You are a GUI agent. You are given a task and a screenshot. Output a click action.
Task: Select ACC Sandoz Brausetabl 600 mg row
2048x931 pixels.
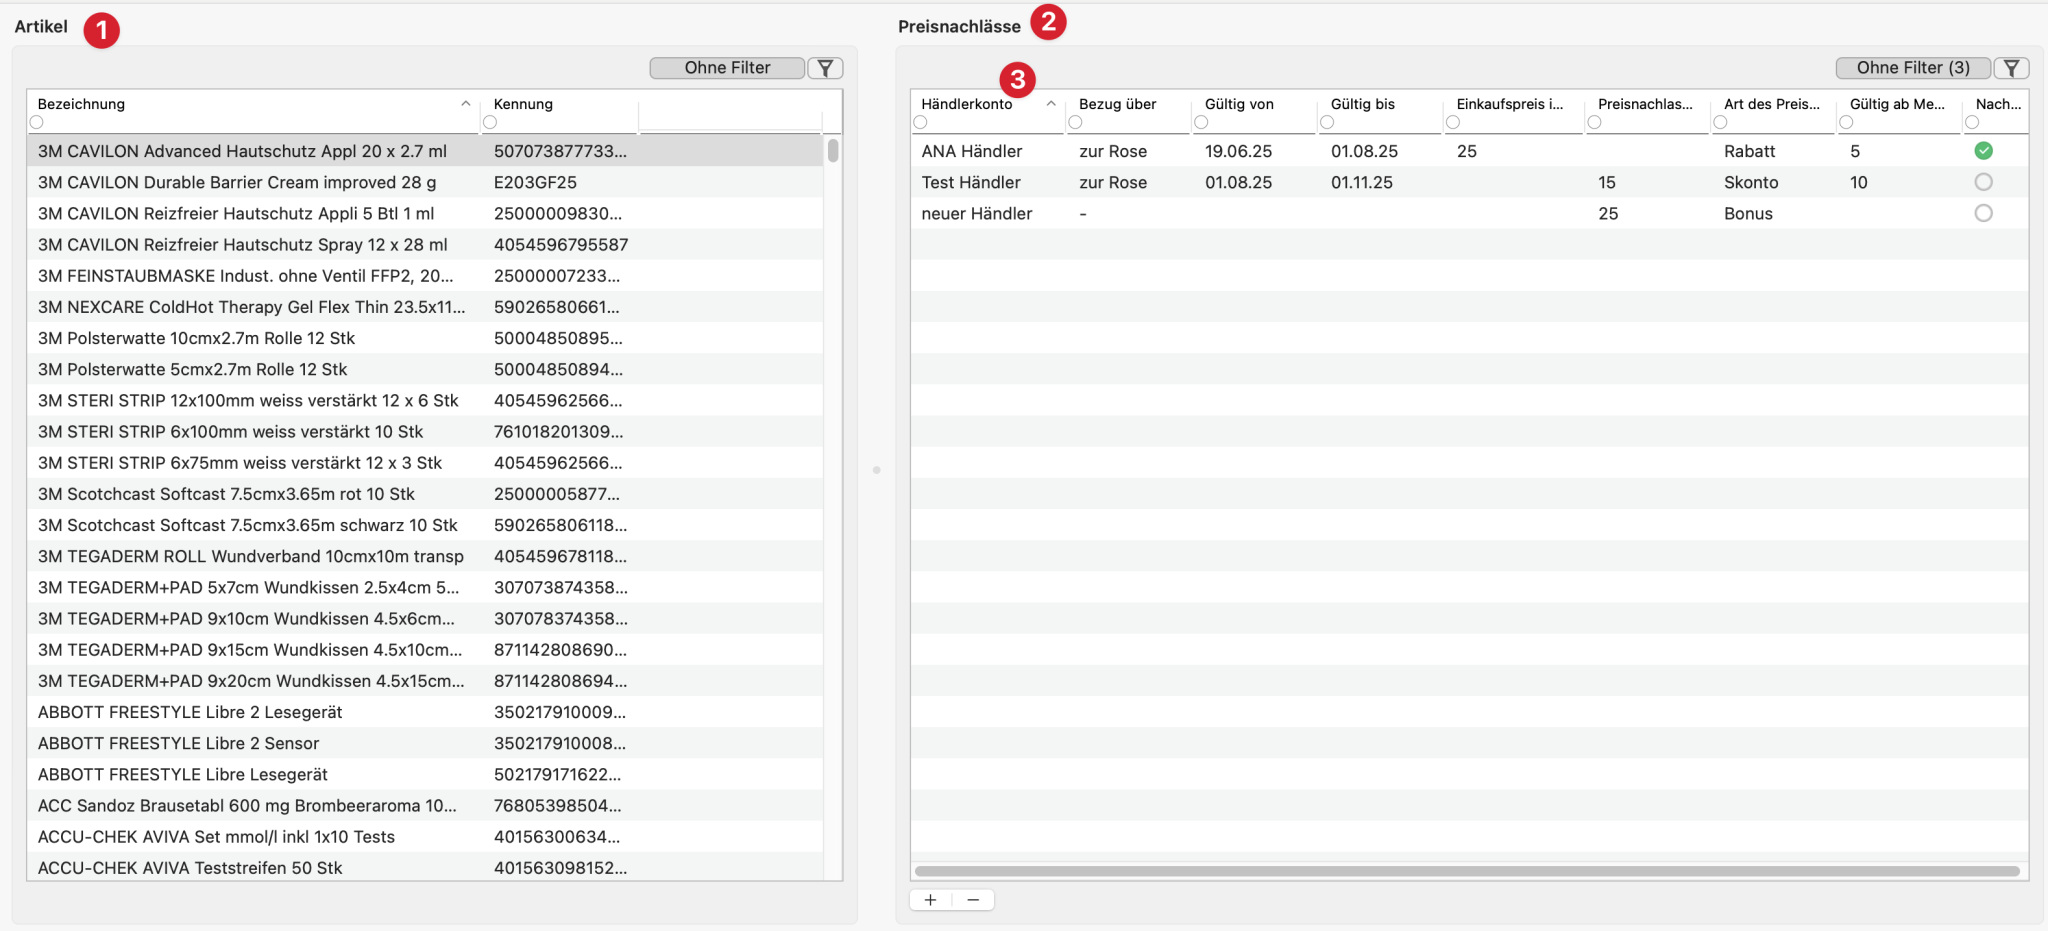pyautogui.click(x=425, y=805)
